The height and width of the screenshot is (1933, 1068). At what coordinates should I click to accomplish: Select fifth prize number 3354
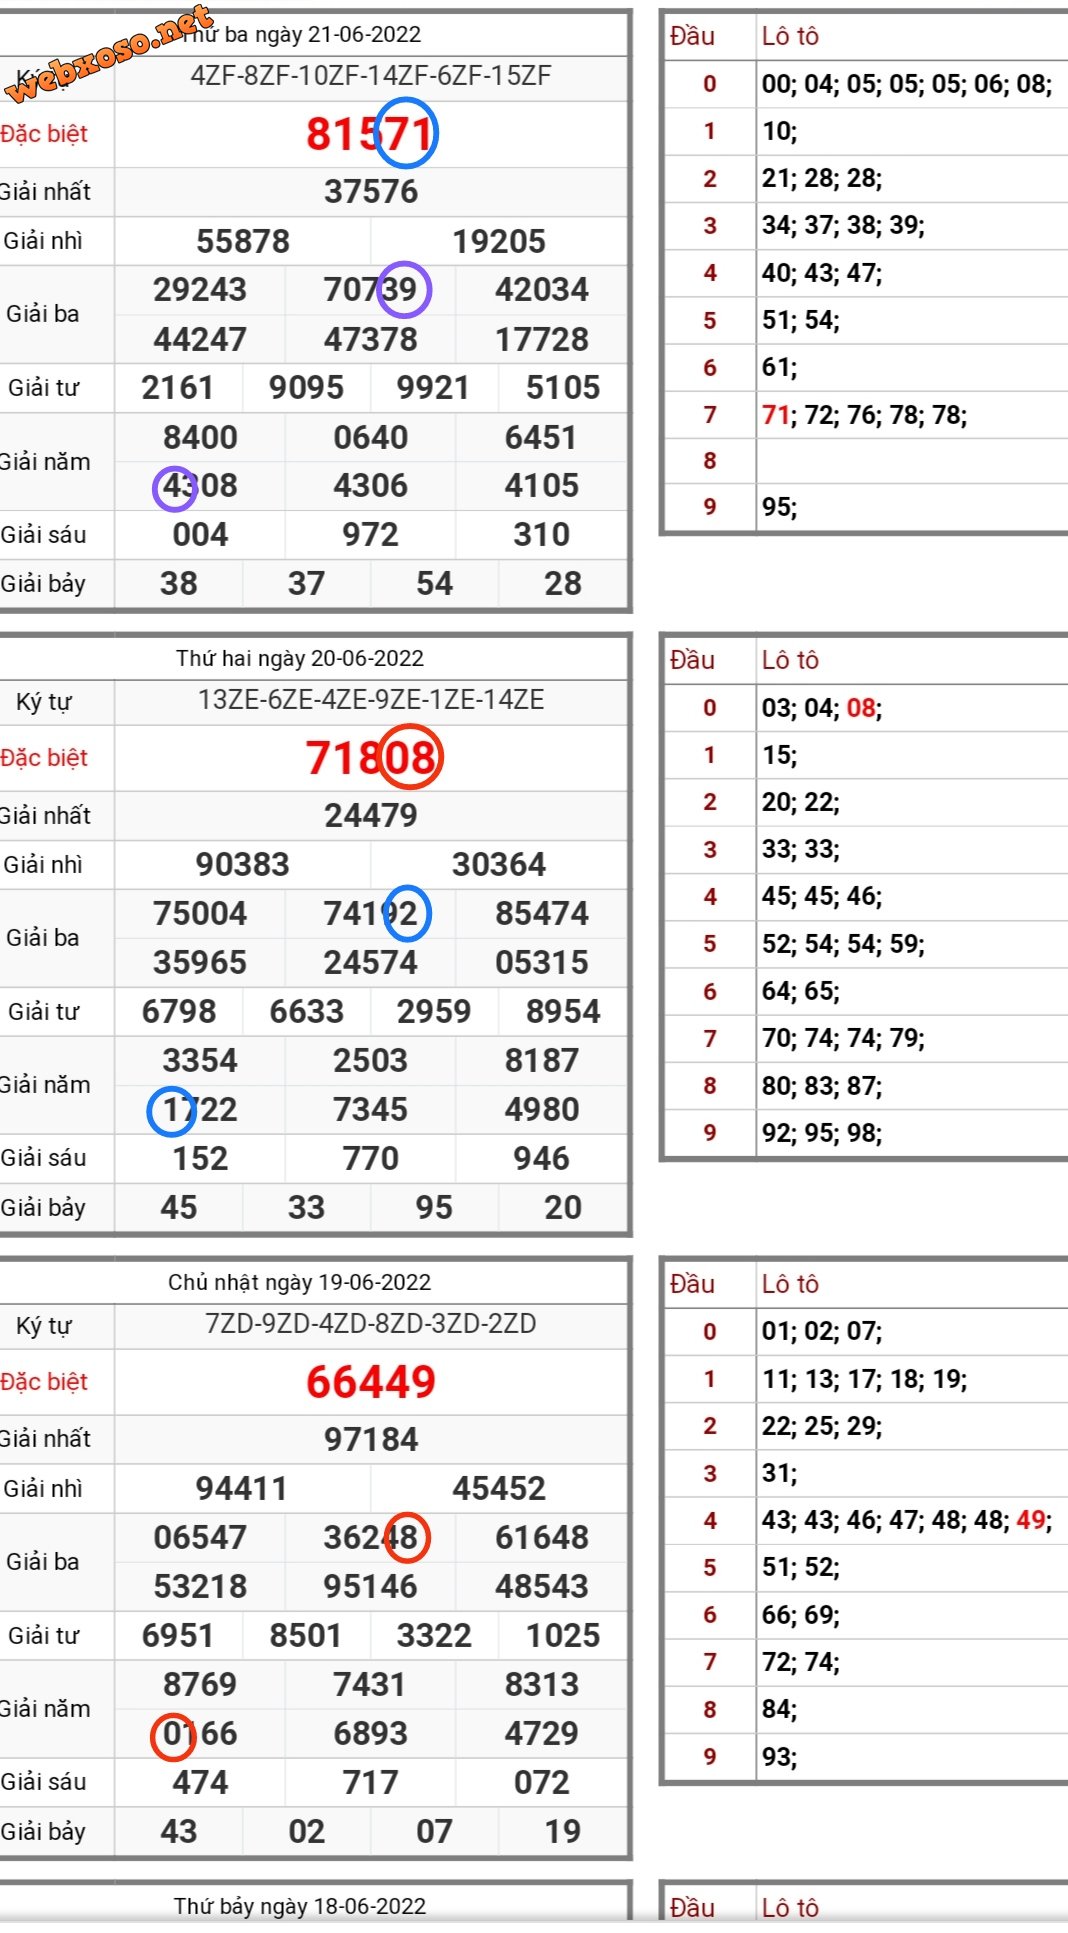coord(200,1060)
